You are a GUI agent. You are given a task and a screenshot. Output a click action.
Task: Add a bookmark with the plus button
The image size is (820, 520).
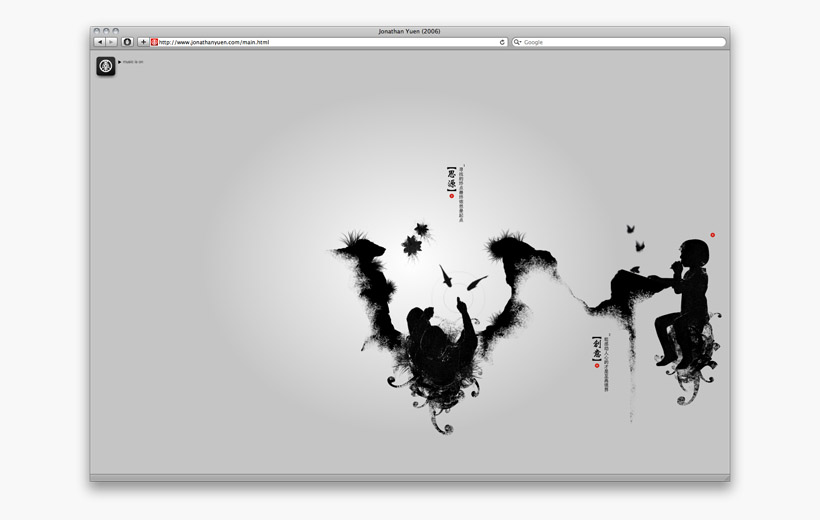click(x=143, y=42)
